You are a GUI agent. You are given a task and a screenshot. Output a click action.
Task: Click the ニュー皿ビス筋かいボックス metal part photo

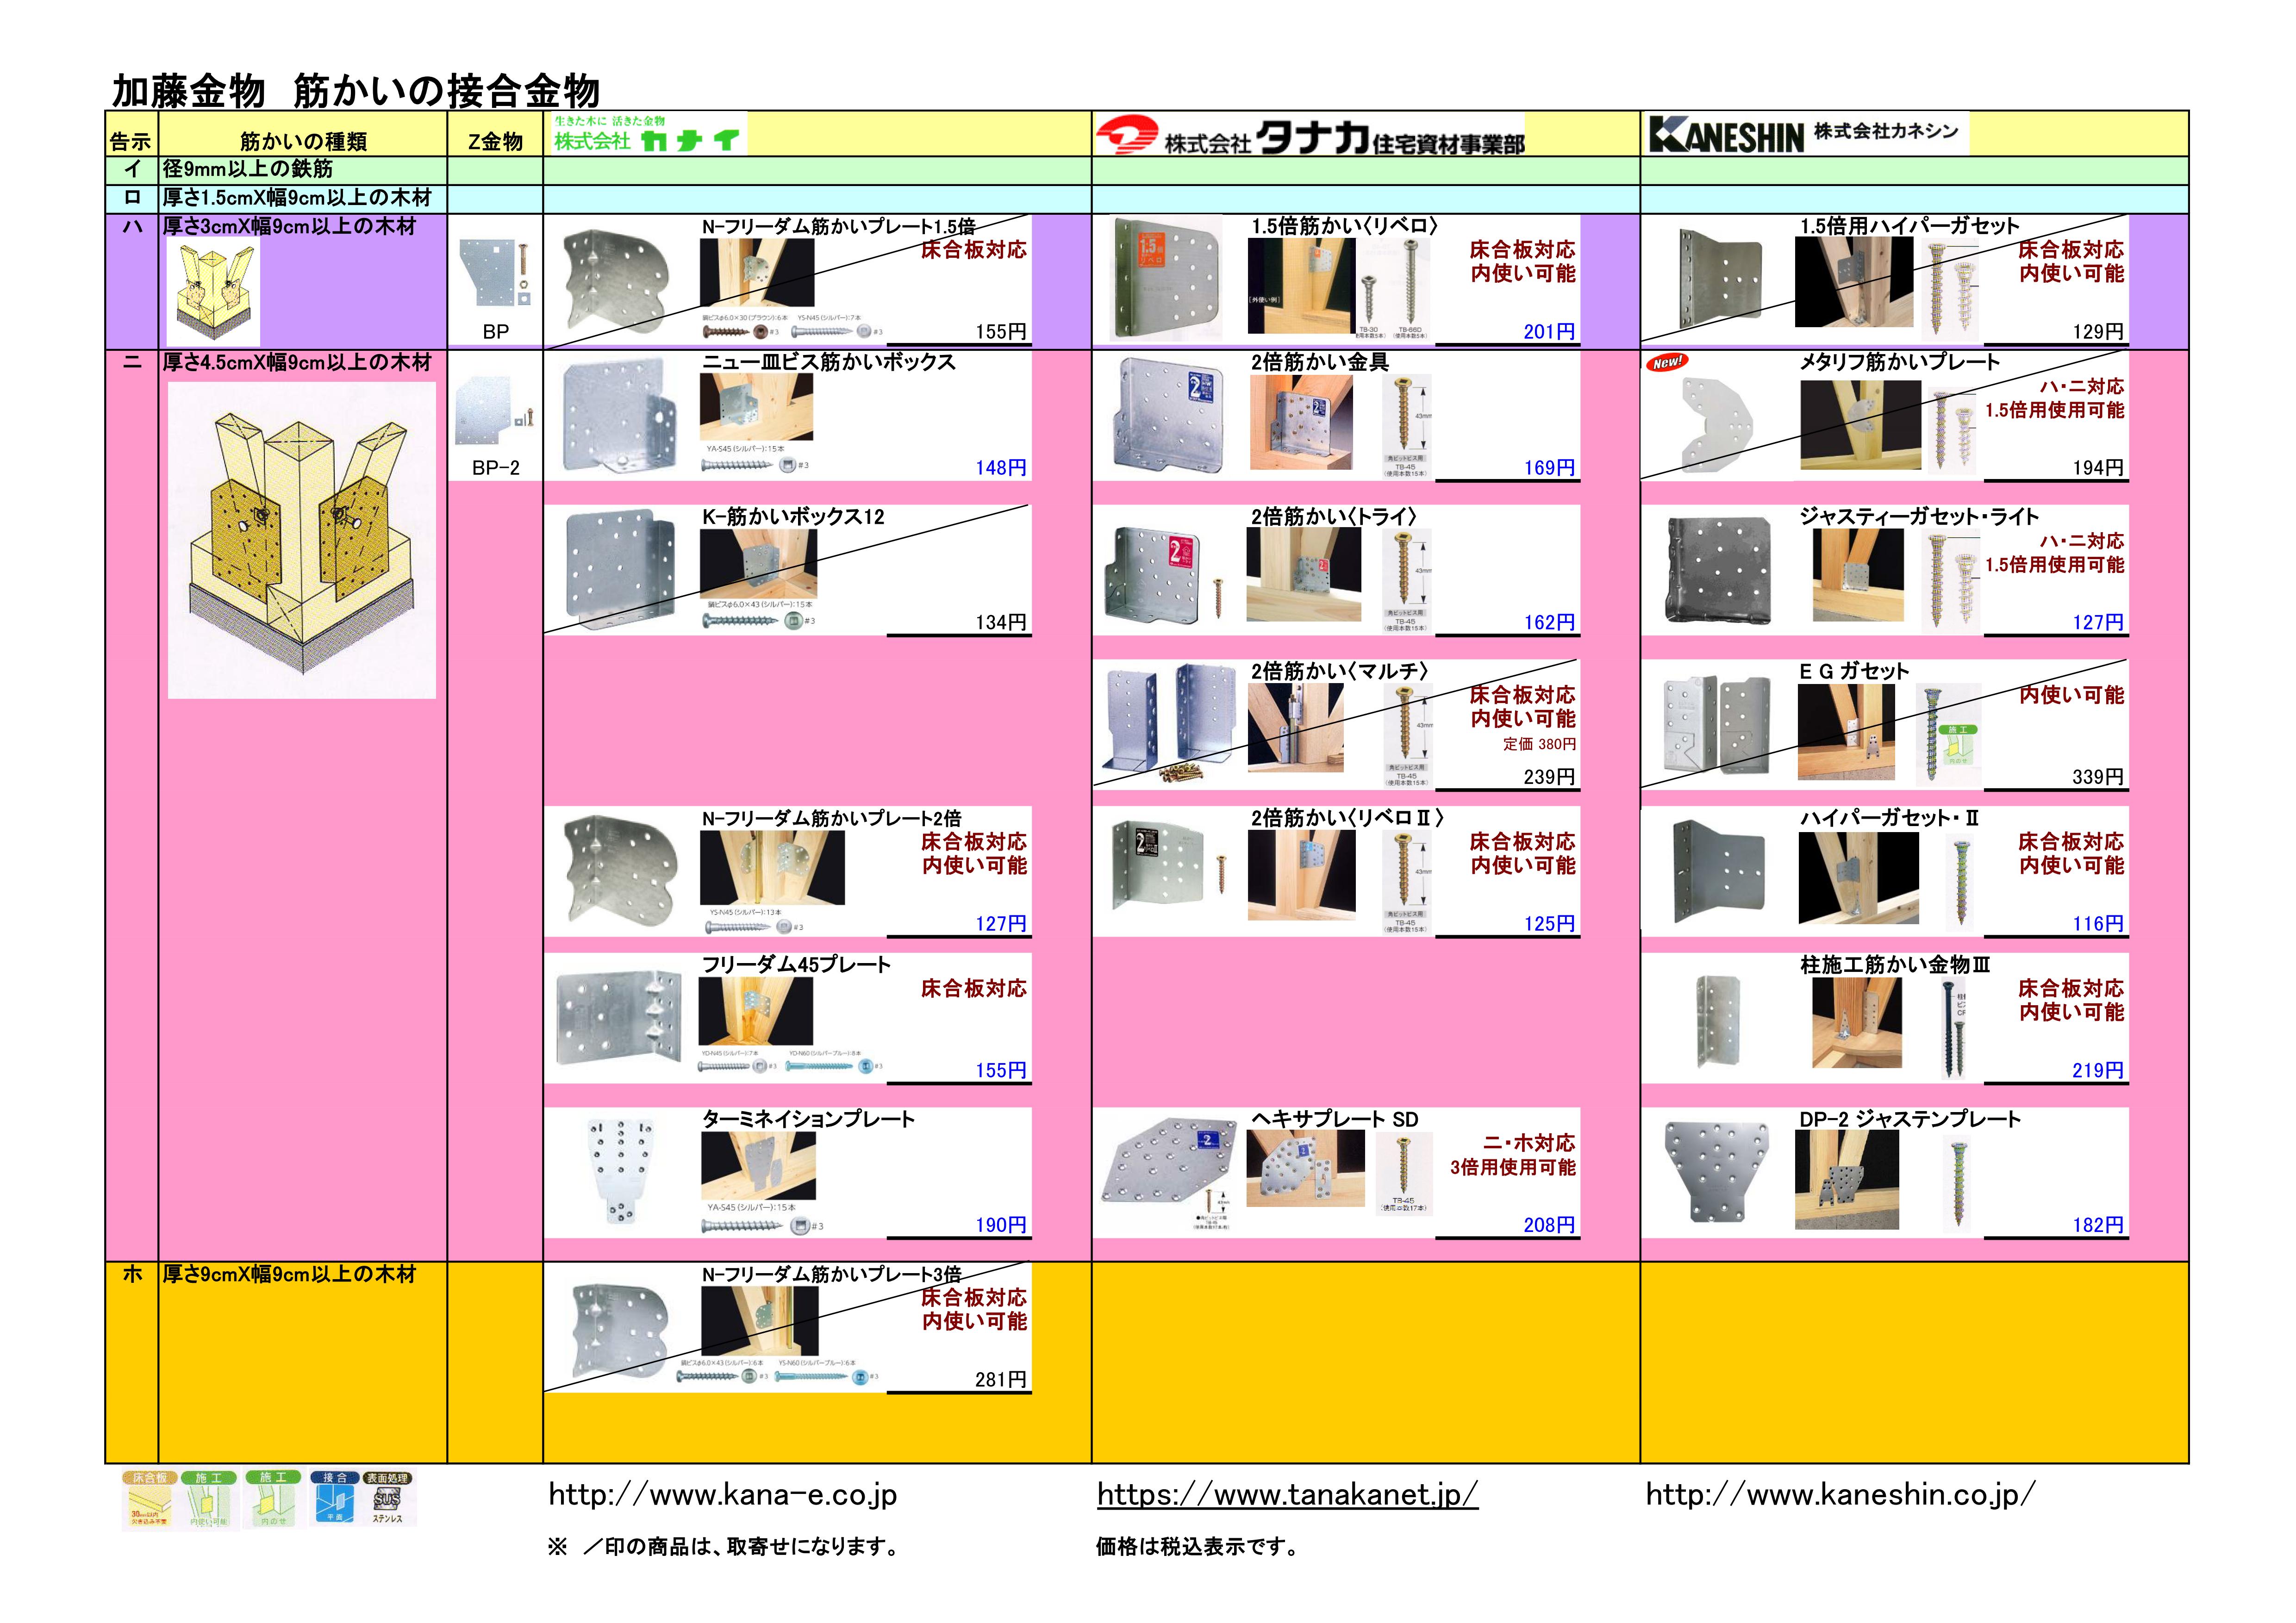[620, 415]
